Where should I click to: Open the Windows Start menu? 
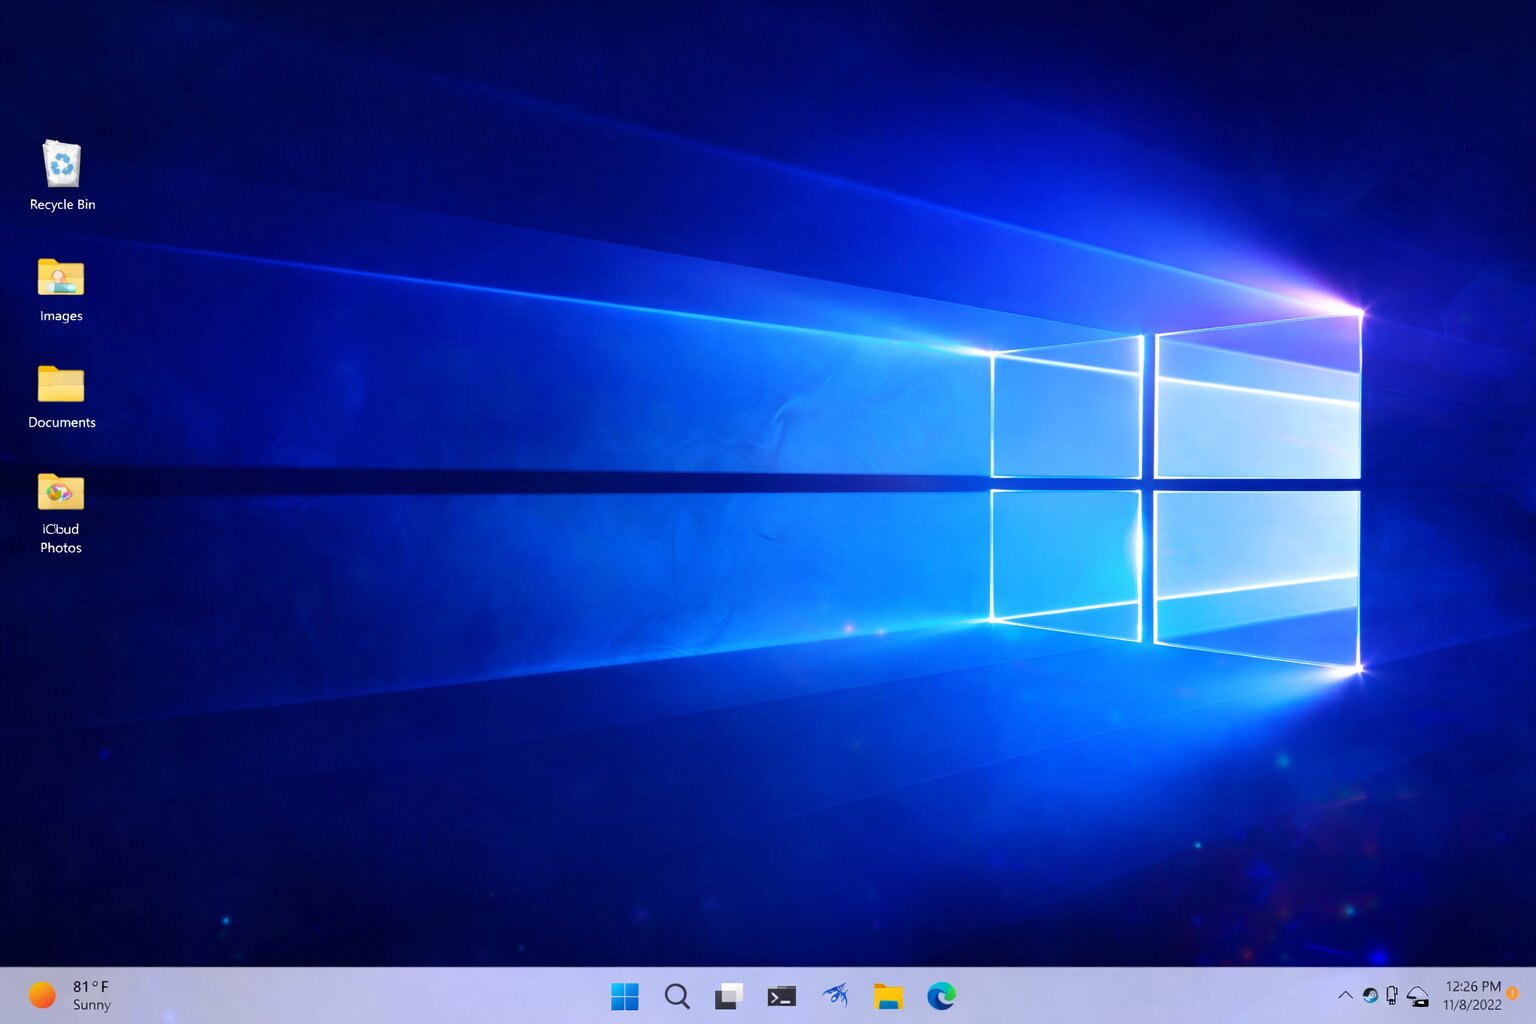[x=625, y=996]
